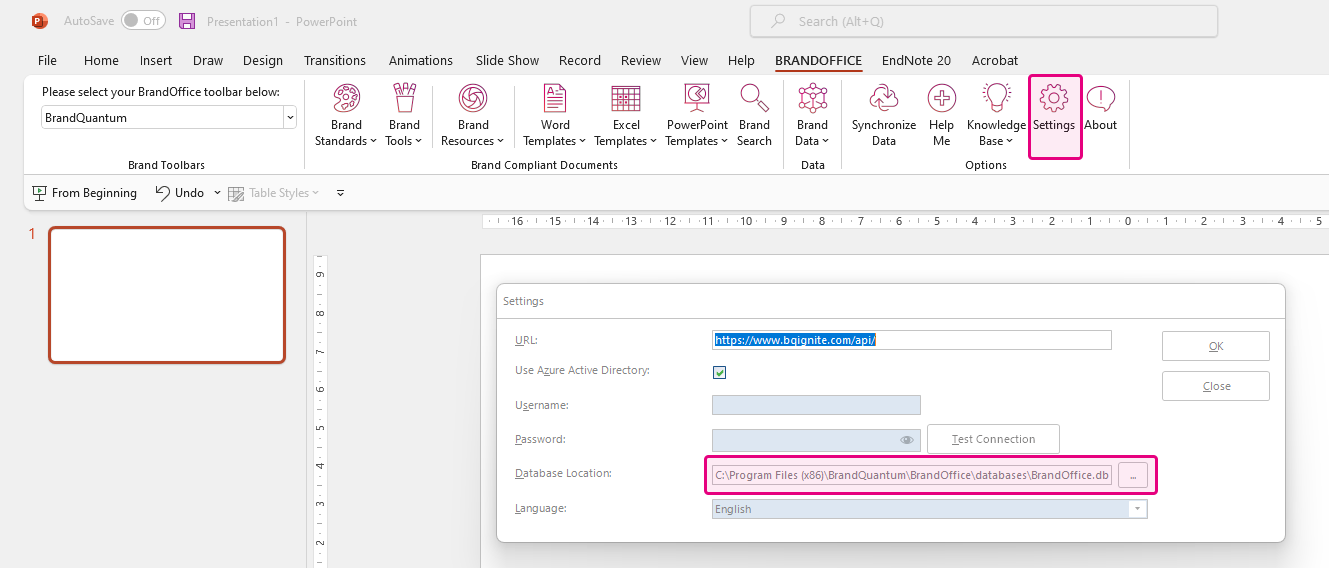
Task: Open the File tab
Action: pos(47,60)
